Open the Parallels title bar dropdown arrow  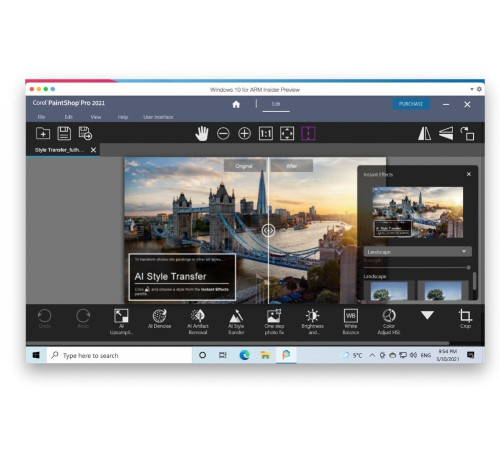coord(472,89)
